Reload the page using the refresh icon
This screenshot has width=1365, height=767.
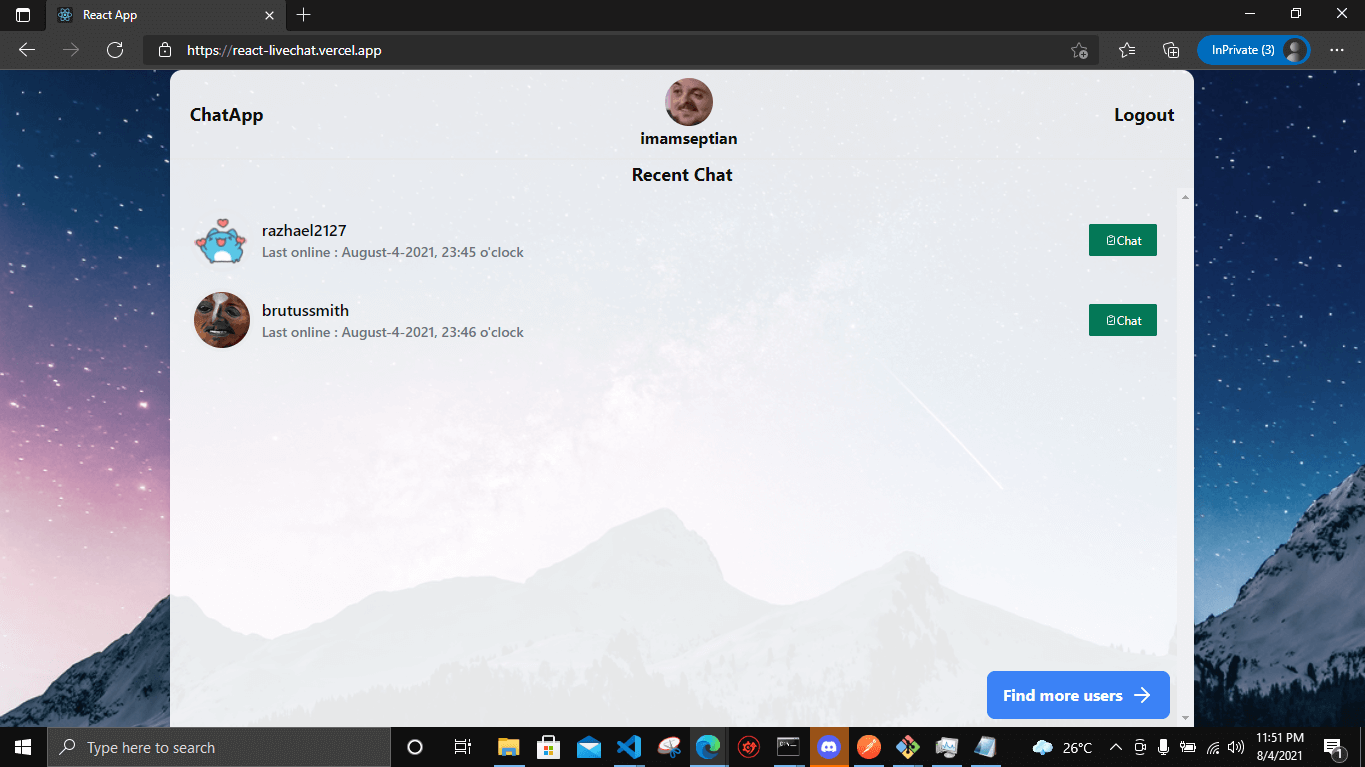pyautogui.click(x=115, y=49)
